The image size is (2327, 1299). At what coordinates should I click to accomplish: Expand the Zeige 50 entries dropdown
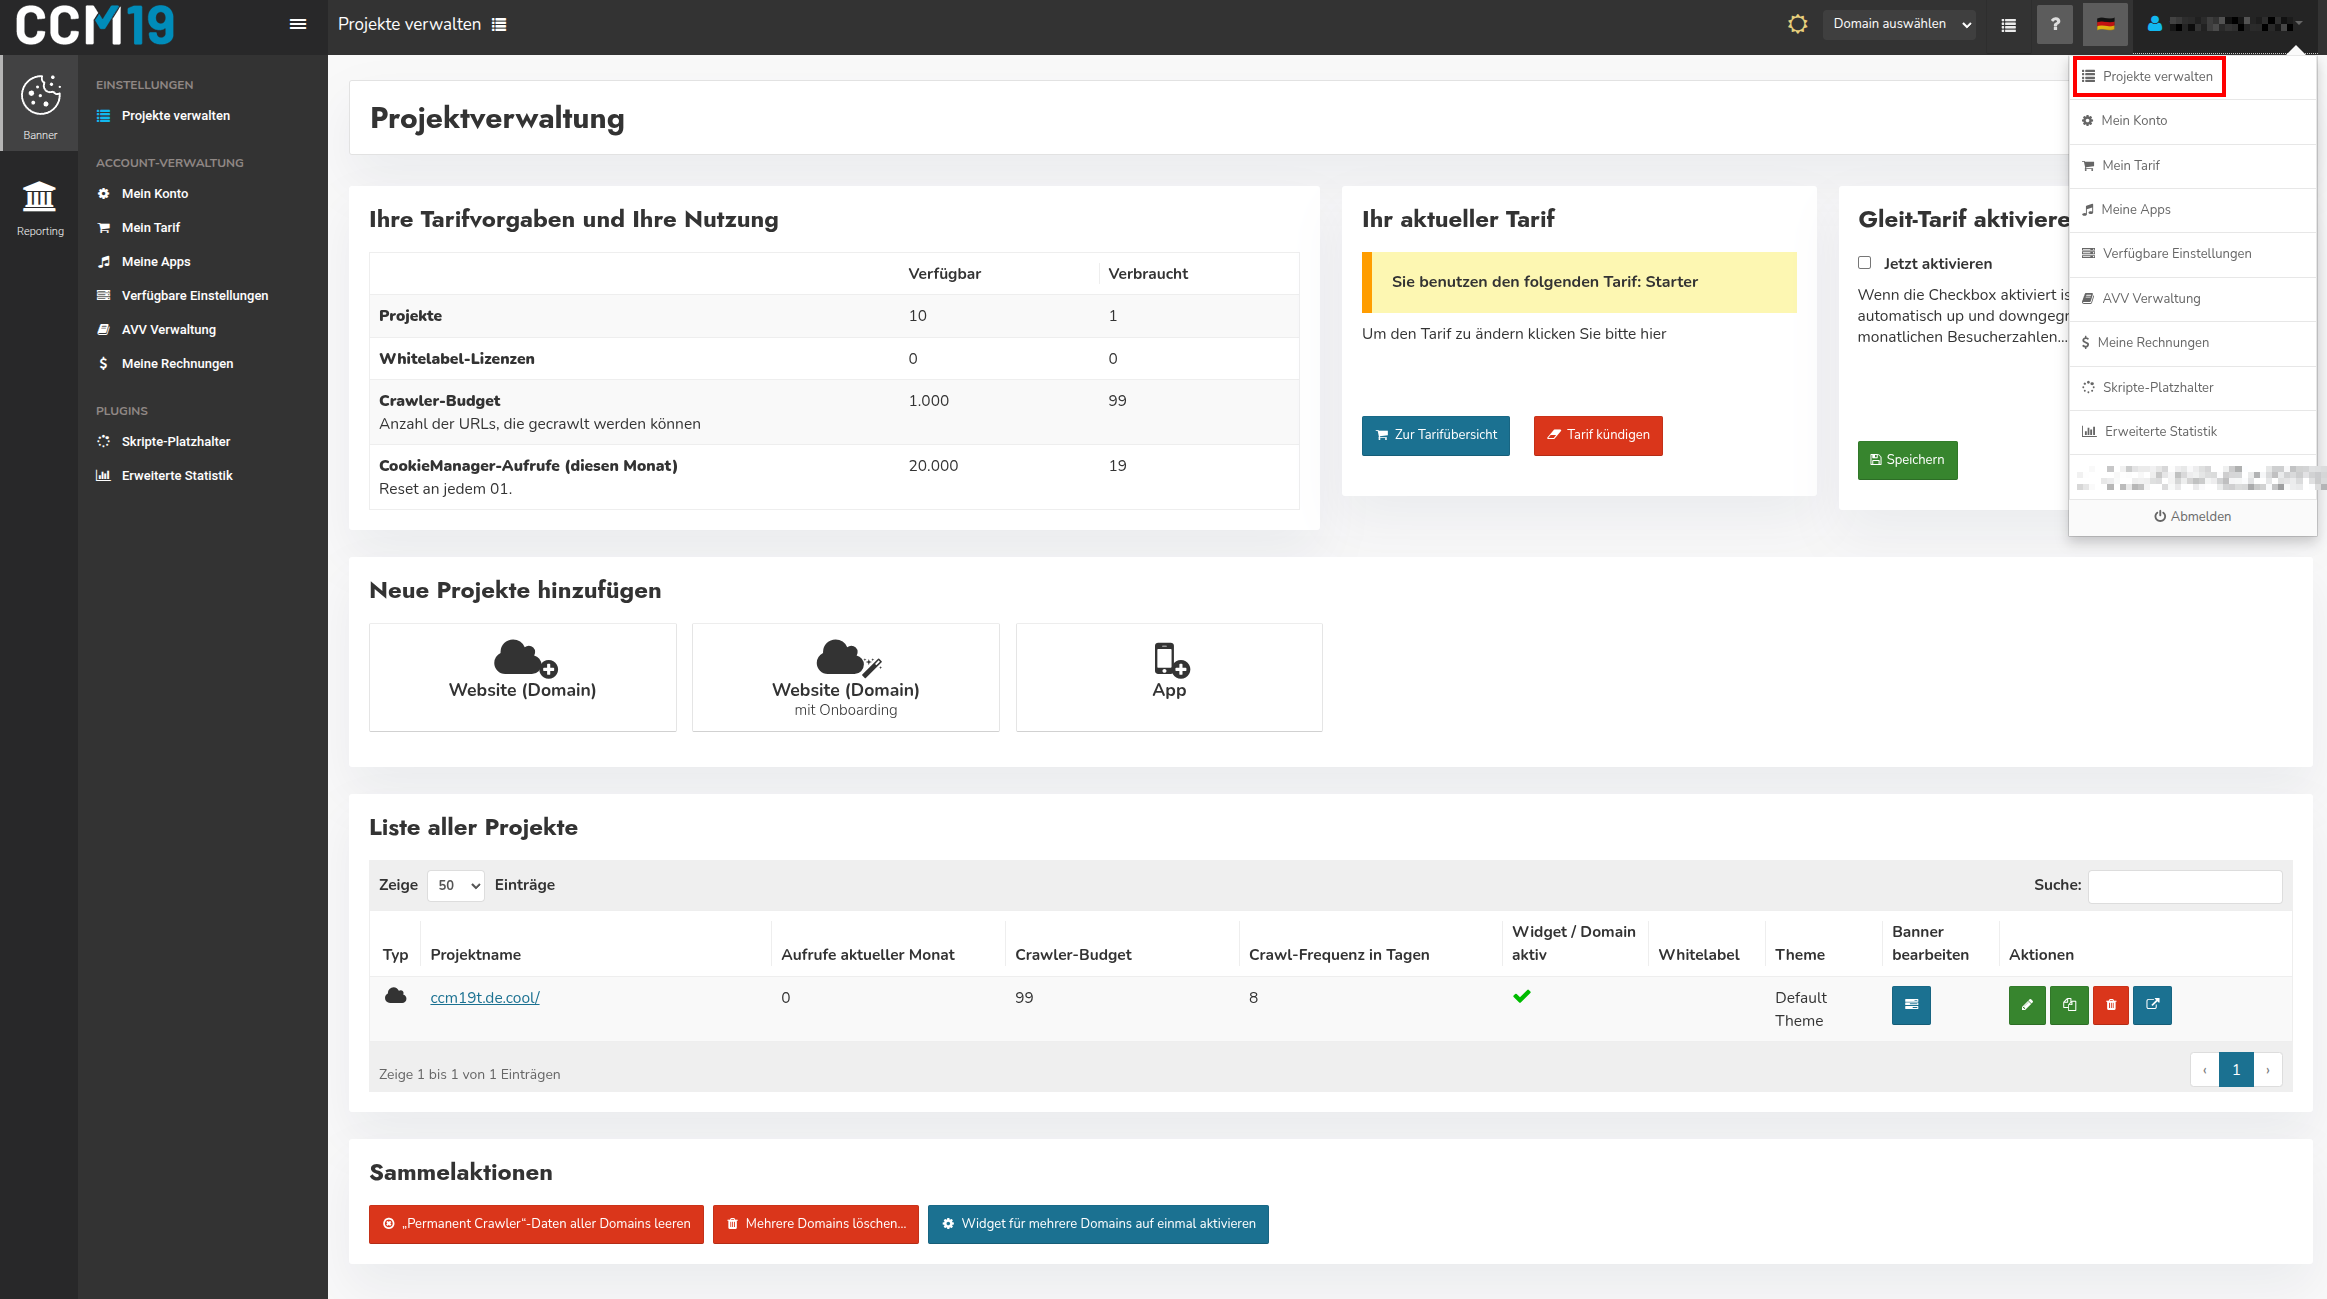(x=456, y=885)
